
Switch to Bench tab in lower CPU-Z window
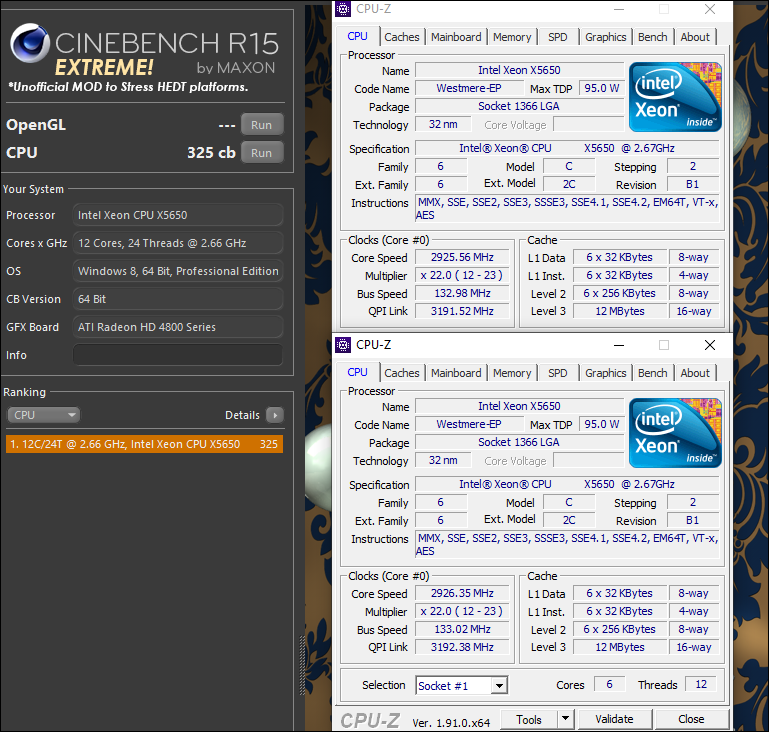tap(652, 373)
